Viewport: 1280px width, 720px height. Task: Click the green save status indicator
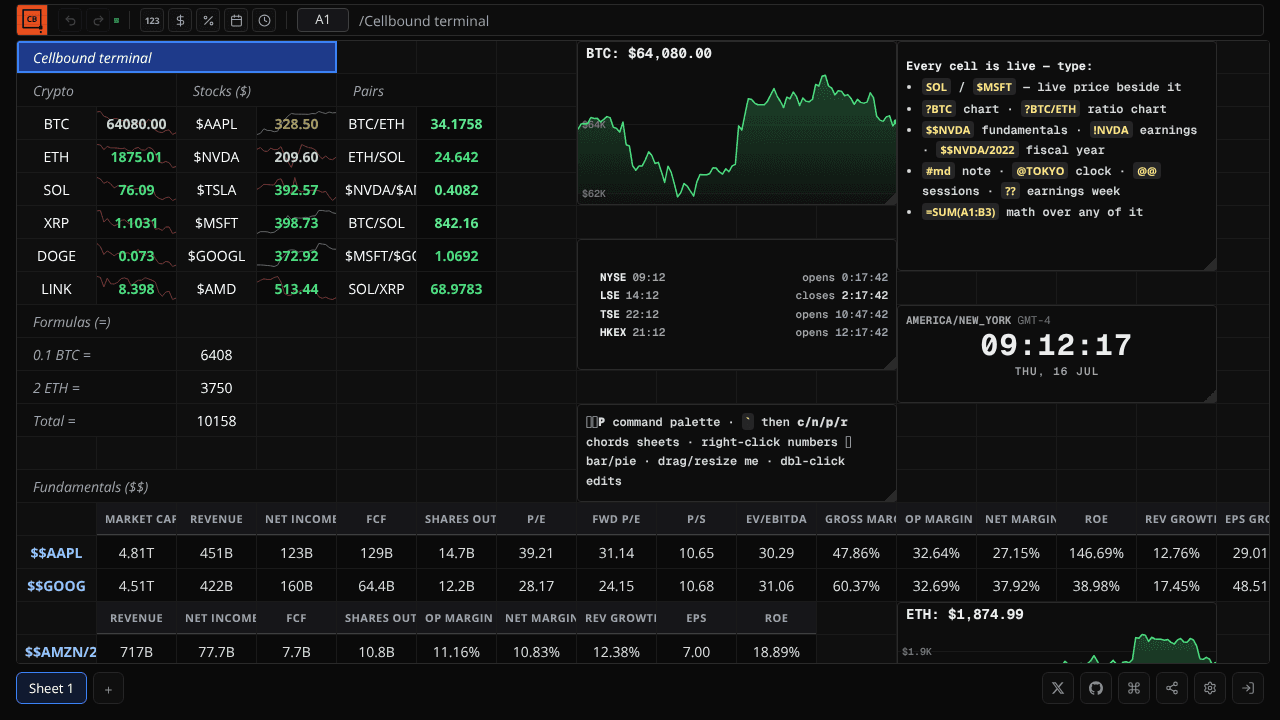pos(117,20)
